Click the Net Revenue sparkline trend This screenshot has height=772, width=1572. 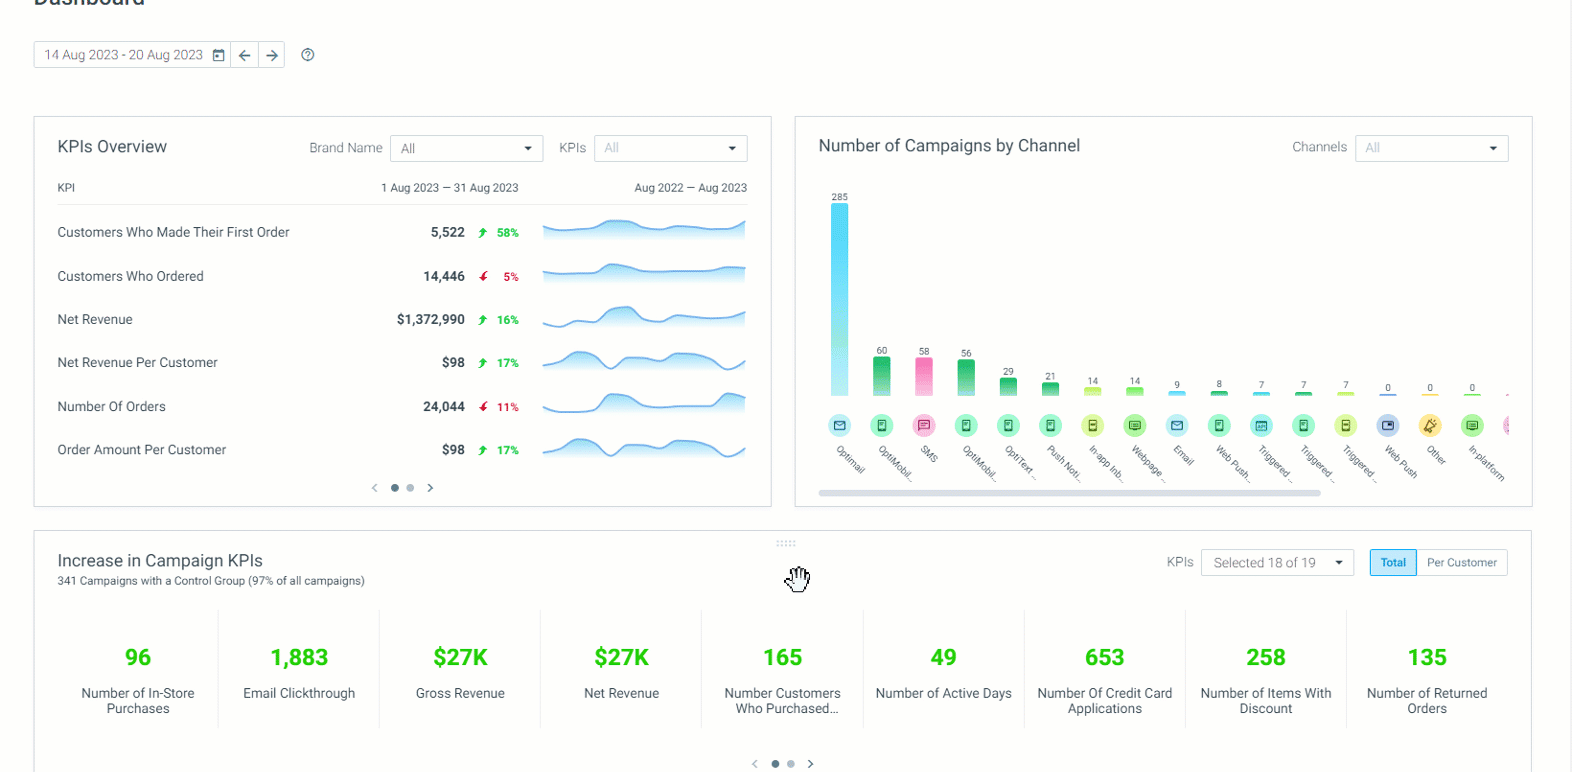[x=644, y=318]
